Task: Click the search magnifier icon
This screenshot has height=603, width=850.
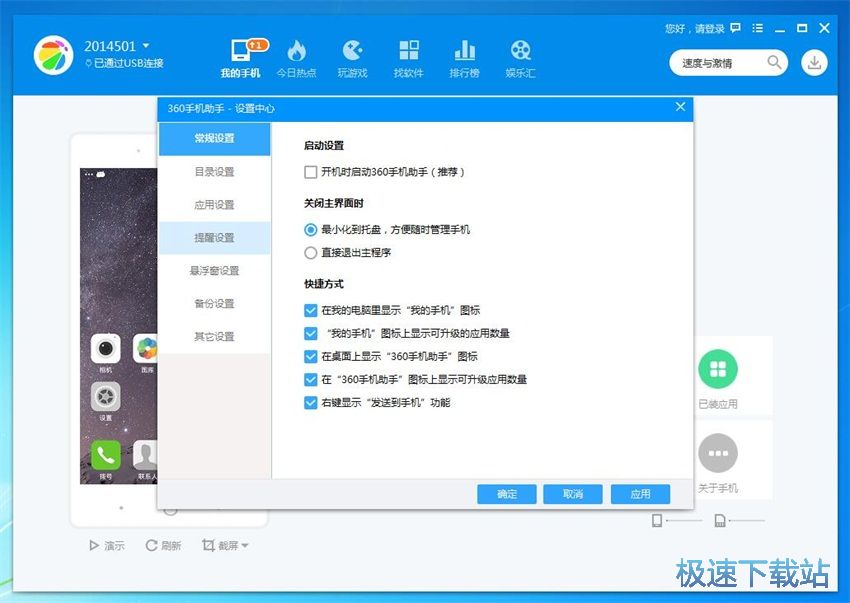Action: 774,62
